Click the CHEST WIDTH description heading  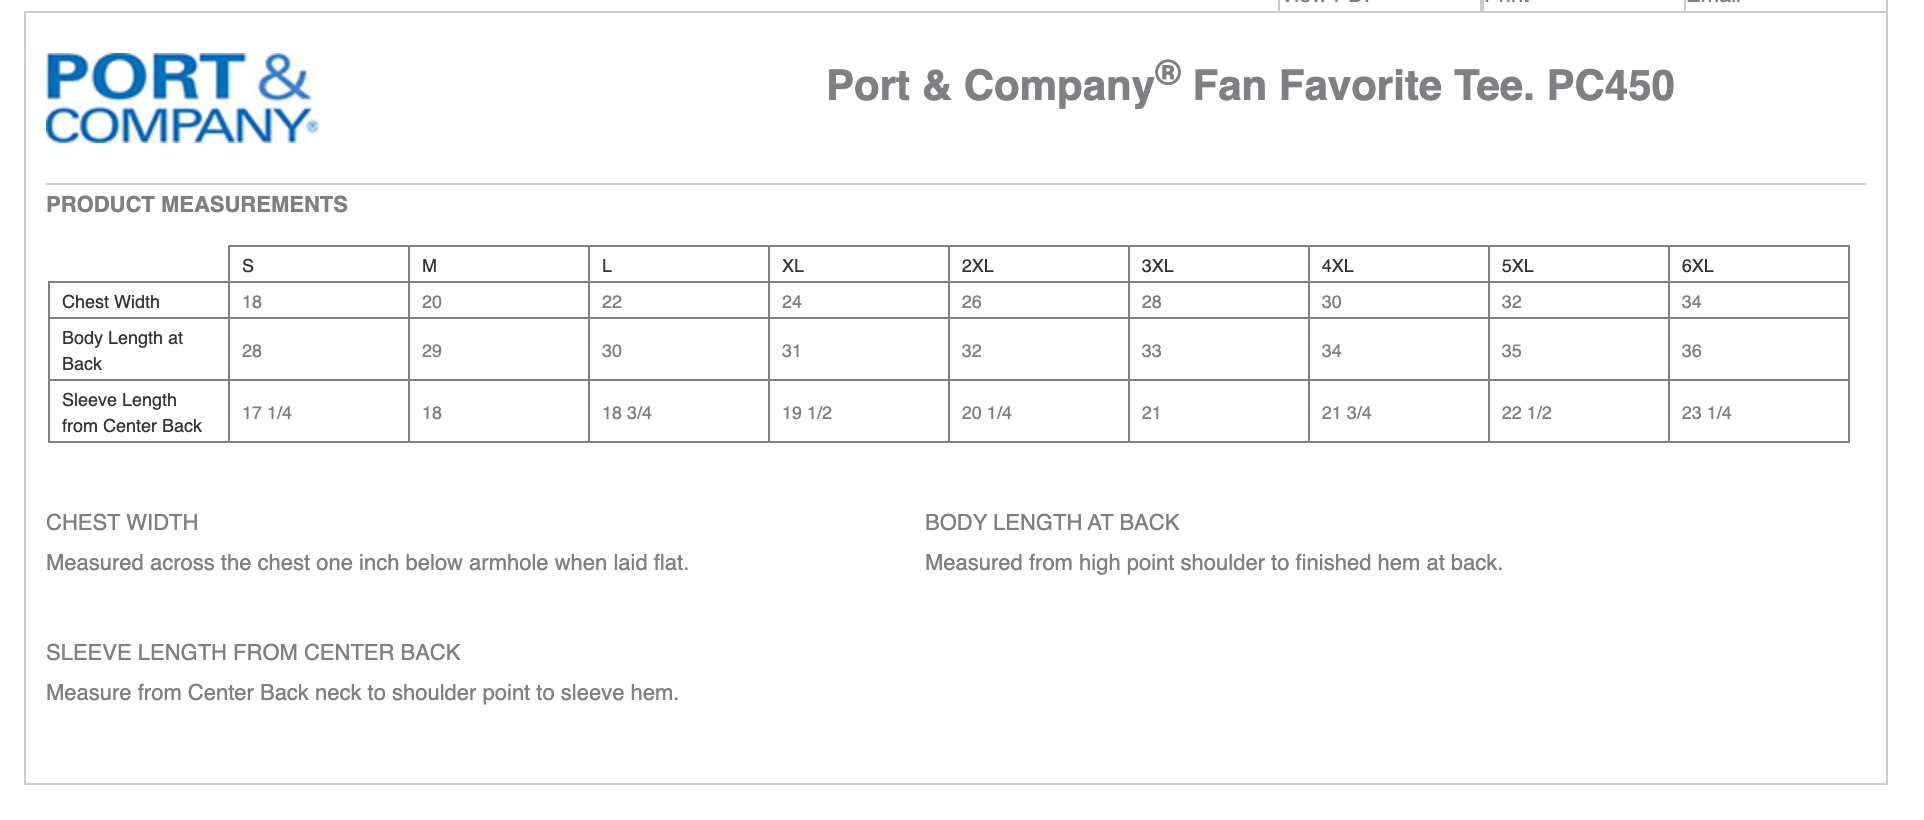tap(122, 522)
